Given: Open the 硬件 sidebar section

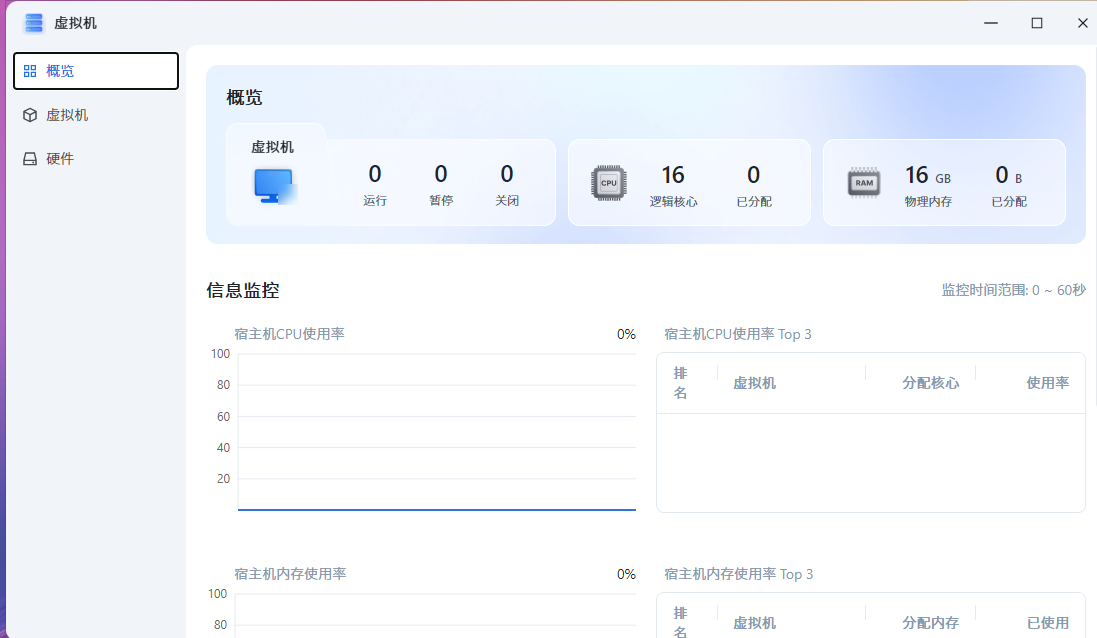Looking at the screenshot, I should pos(60,159).
